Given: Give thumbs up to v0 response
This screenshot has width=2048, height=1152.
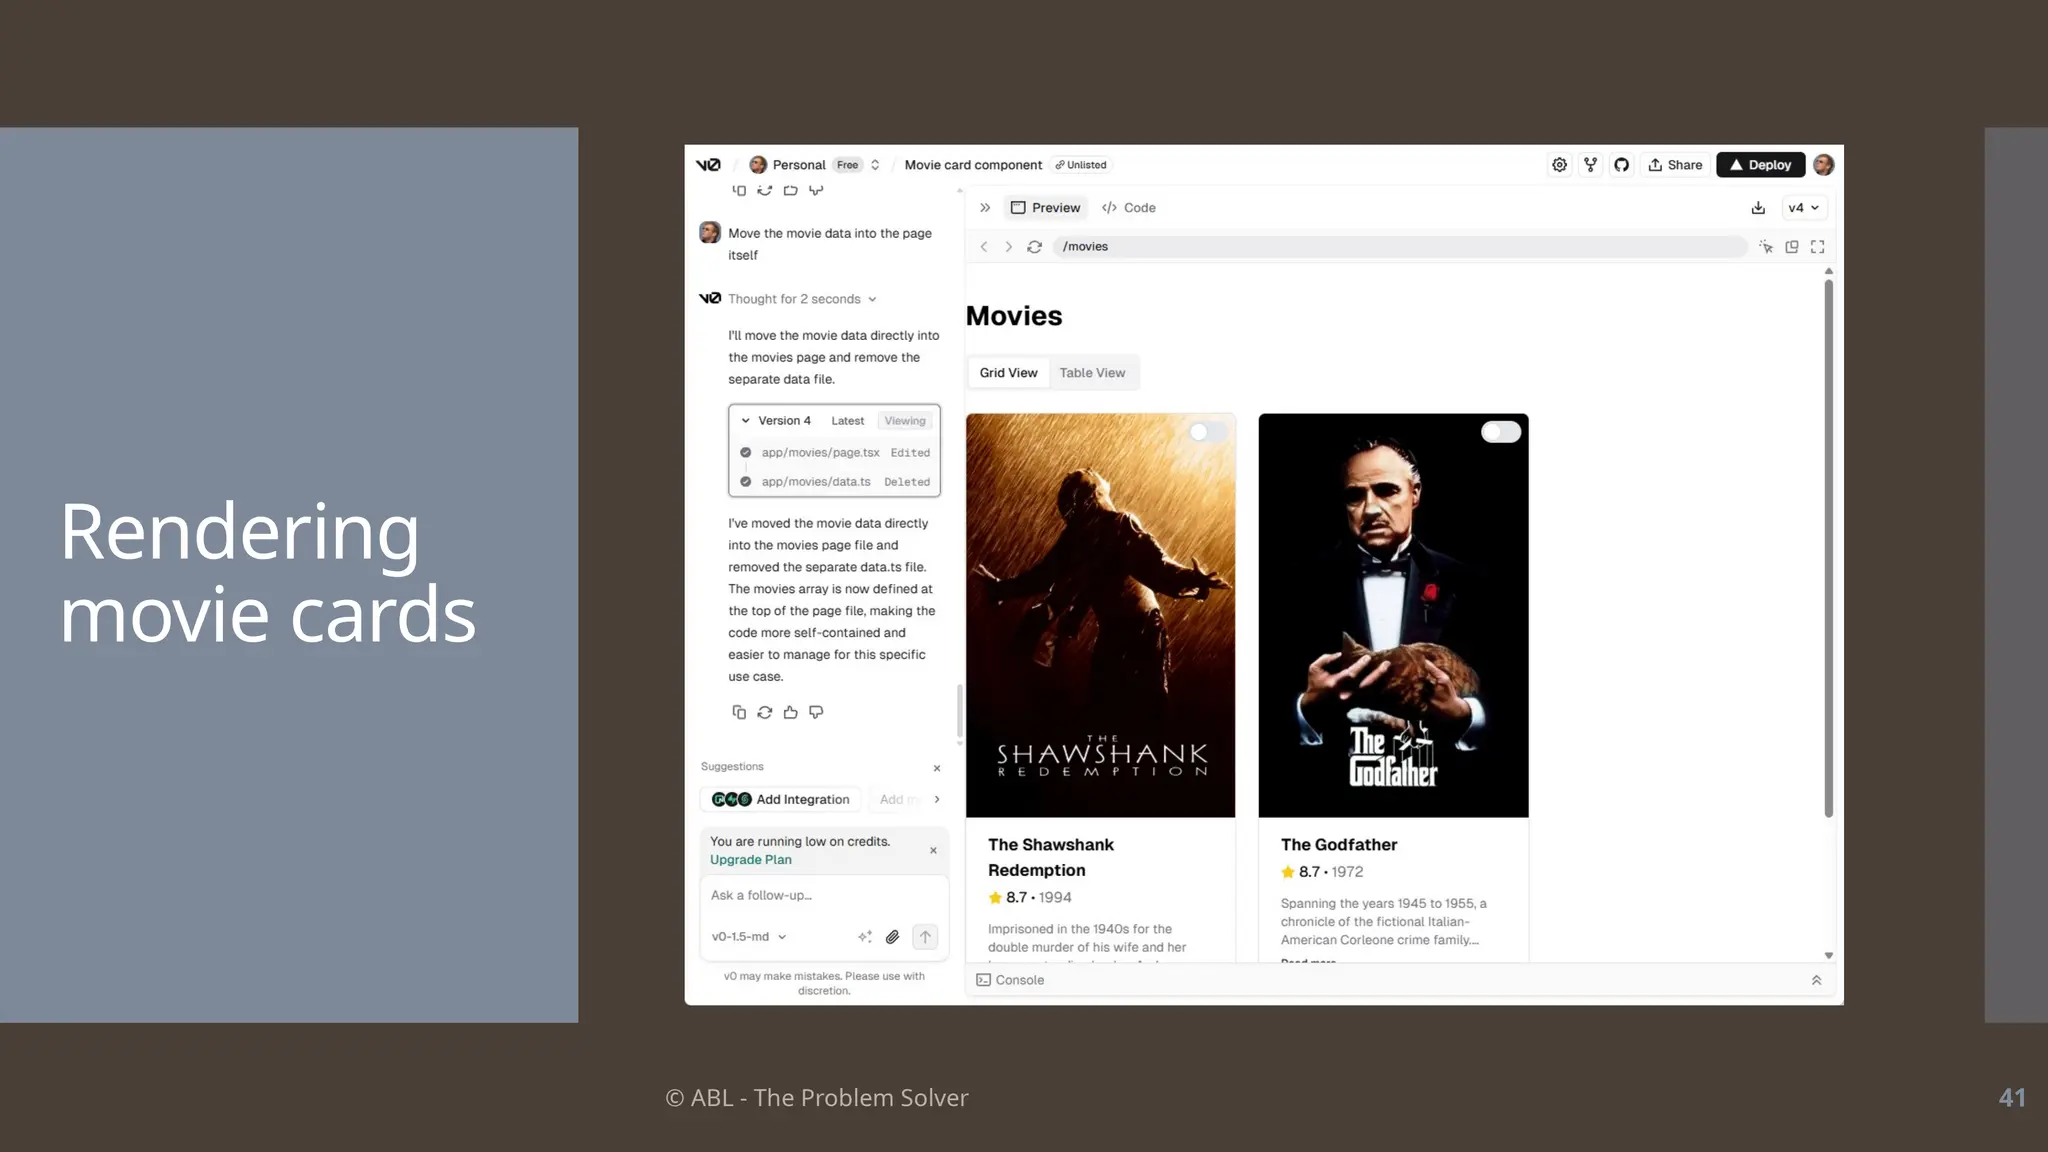Looking at the screenshot, I should click(790, 712).
